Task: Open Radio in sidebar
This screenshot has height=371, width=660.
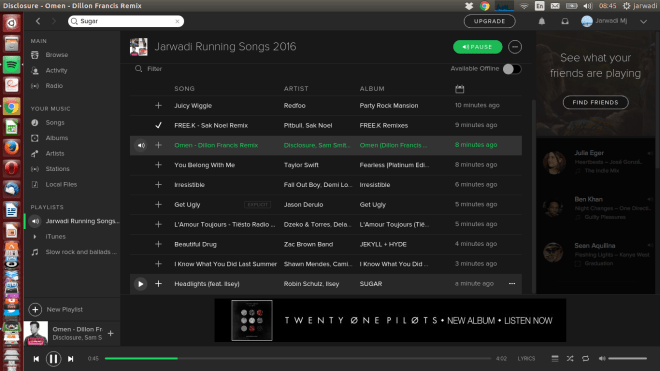Action: [54, 85]
